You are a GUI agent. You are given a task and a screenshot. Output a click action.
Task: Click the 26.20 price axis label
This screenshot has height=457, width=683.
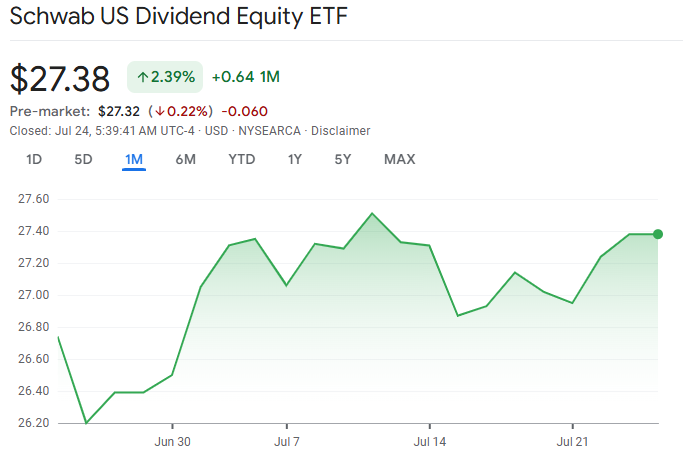click(34, 423)
